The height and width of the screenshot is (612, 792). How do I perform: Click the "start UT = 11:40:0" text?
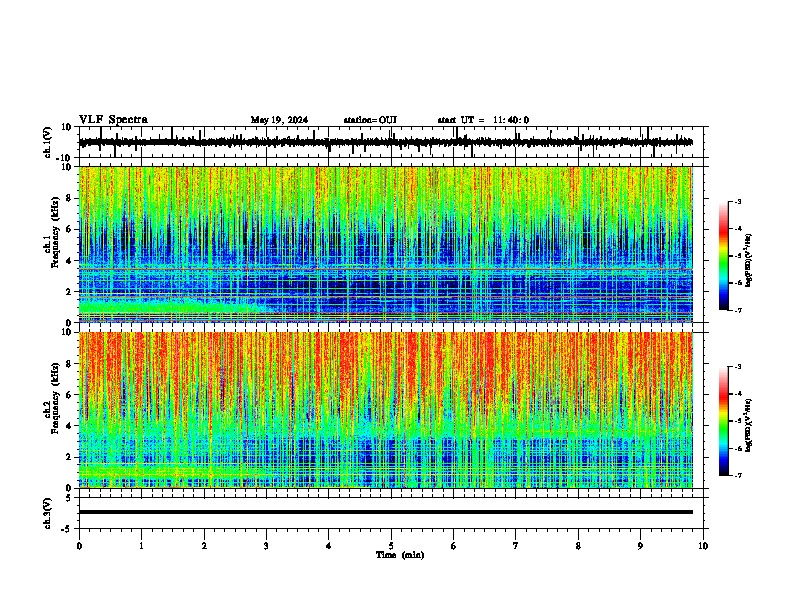483,120
